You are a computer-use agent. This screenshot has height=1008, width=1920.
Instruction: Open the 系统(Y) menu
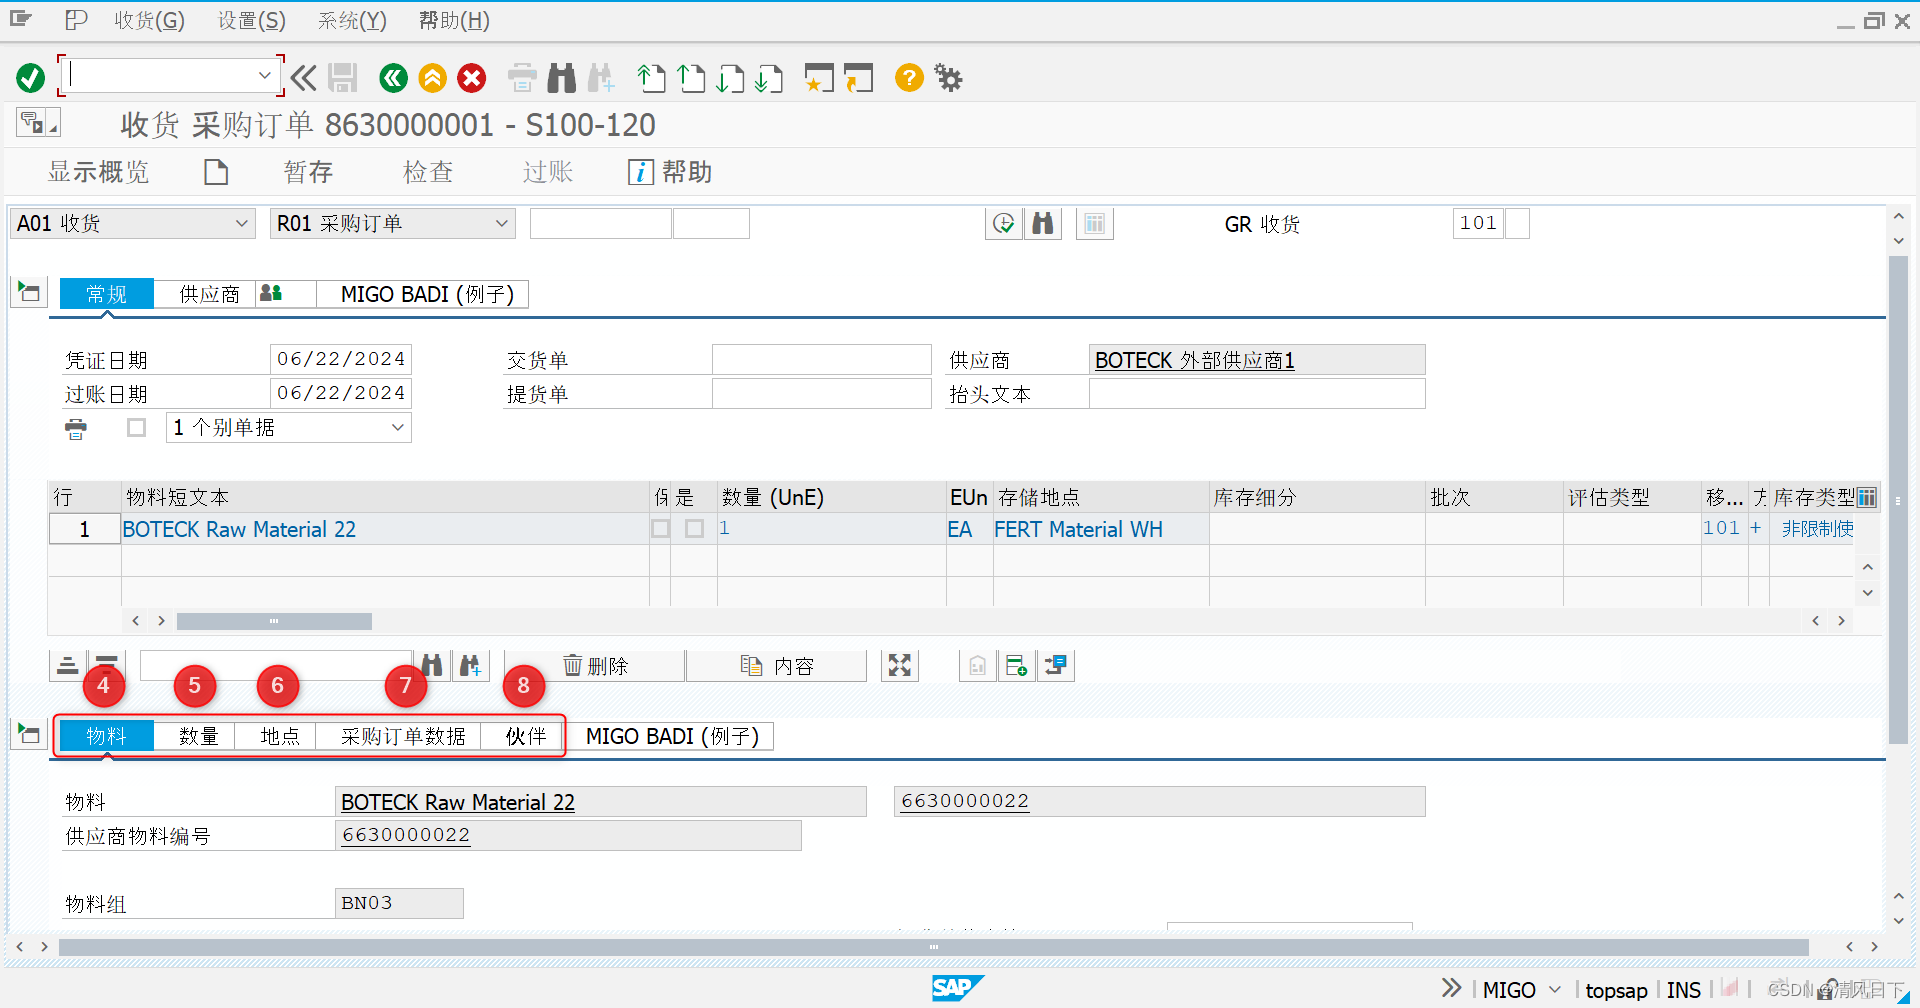352,20
